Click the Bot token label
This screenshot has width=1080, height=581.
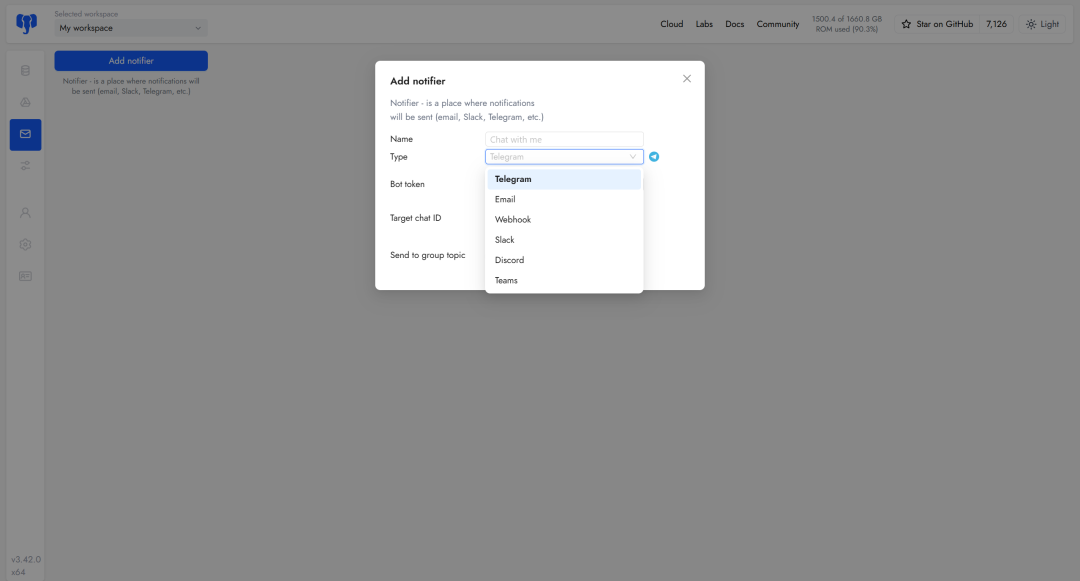[407, 184]
